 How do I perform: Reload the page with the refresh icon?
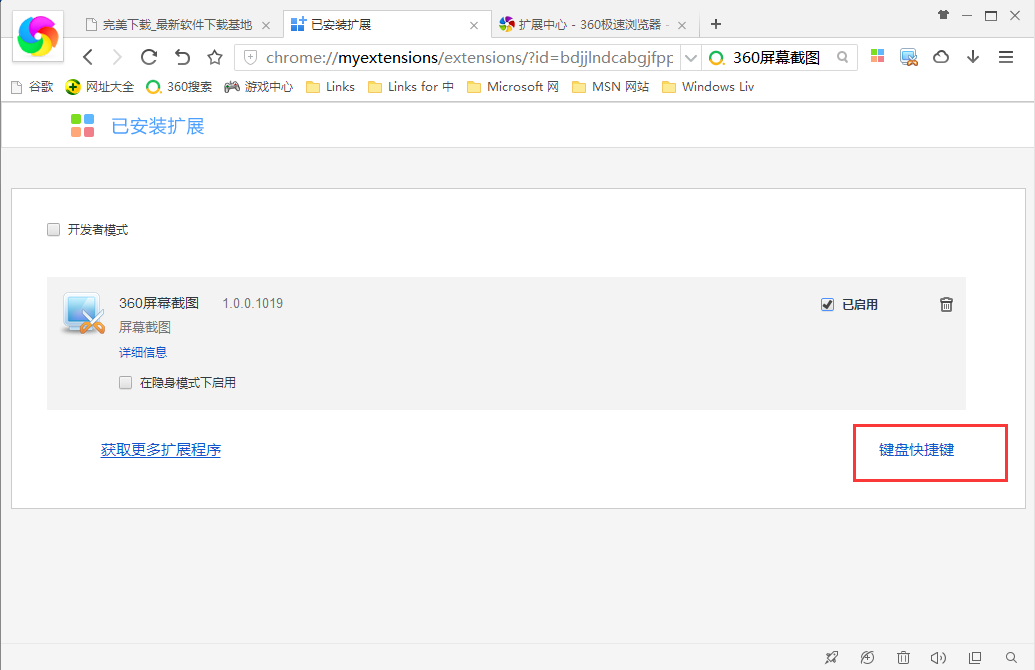[149, 57]
